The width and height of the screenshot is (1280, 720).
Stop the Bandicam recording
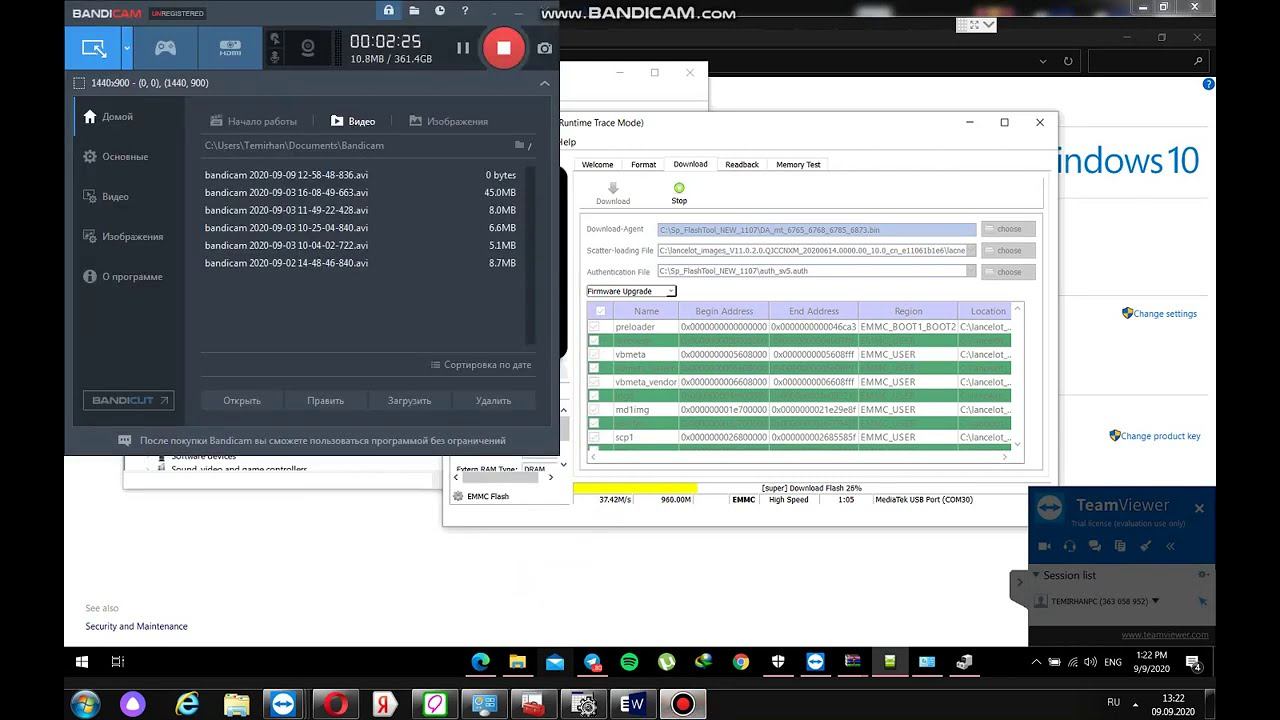pos(504,47)
